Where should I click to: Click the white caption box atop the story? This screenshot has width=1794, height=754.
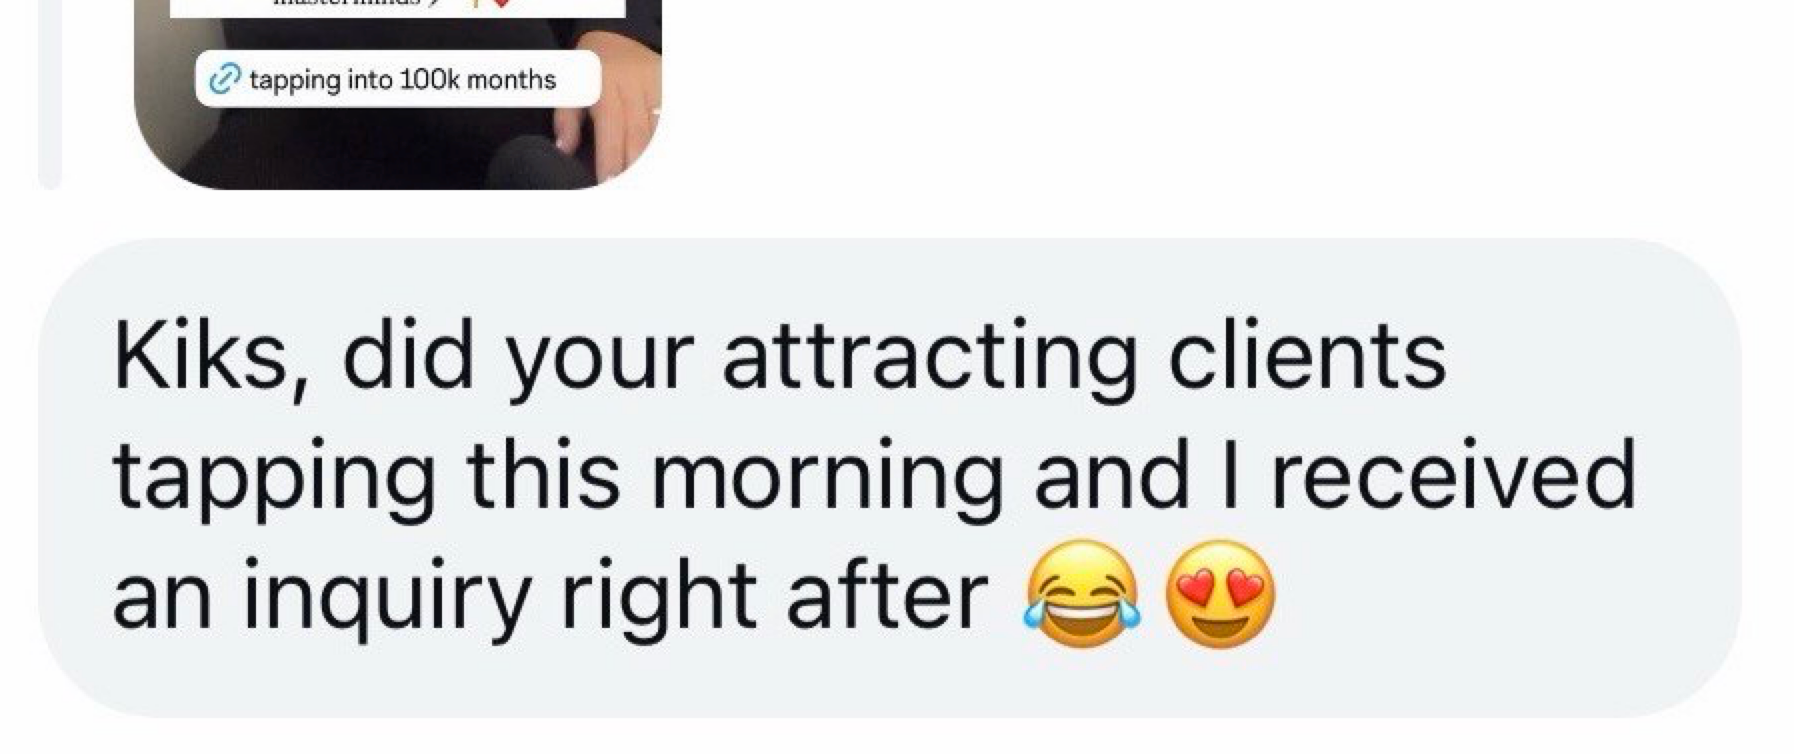(x=397, y=8)
